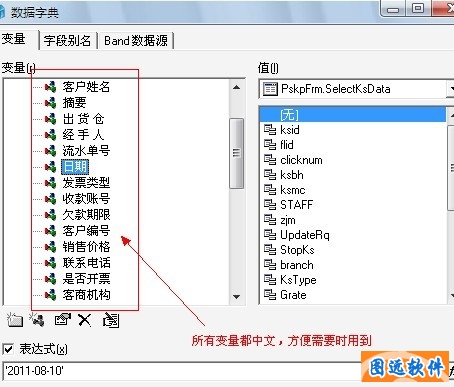Select the 流水单号 variable
This screenshot has width=454, height=387.
pos(86,151)
